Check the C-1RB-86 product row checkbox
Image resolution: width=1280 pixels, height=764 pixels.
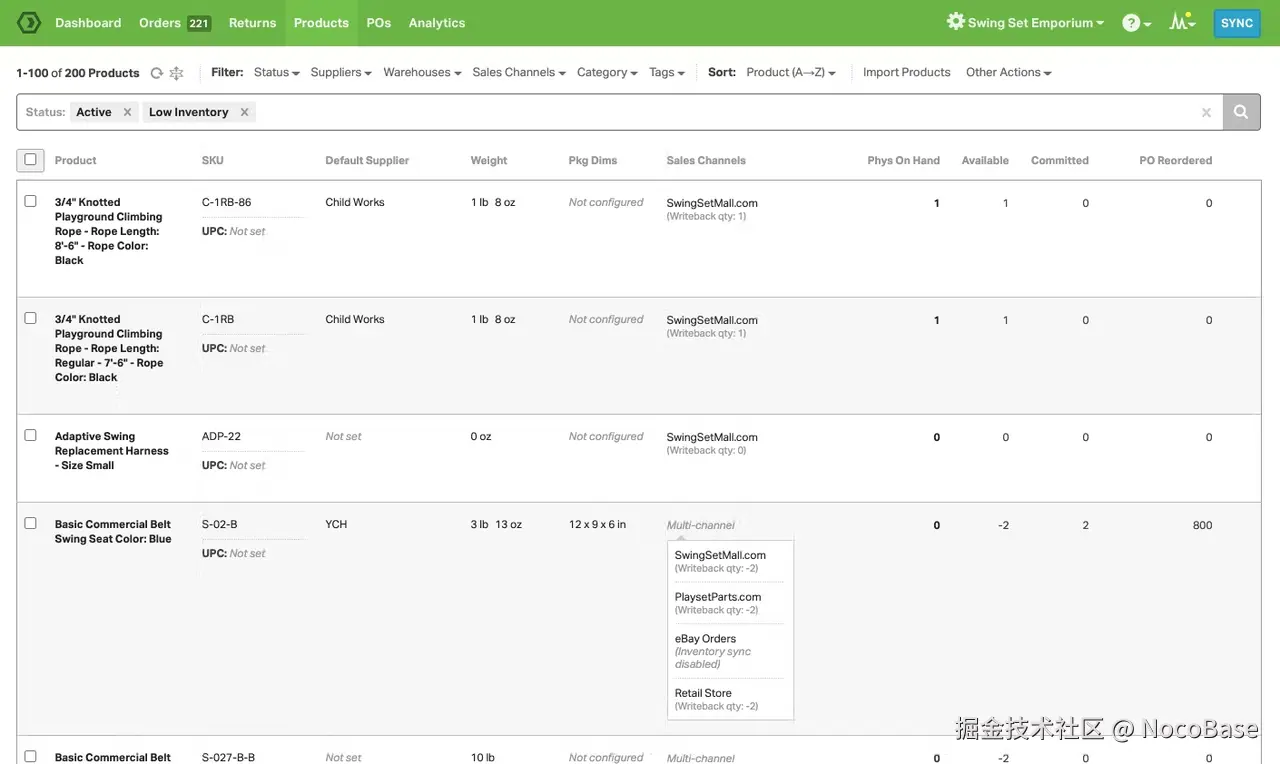click(x=30, y=201)
